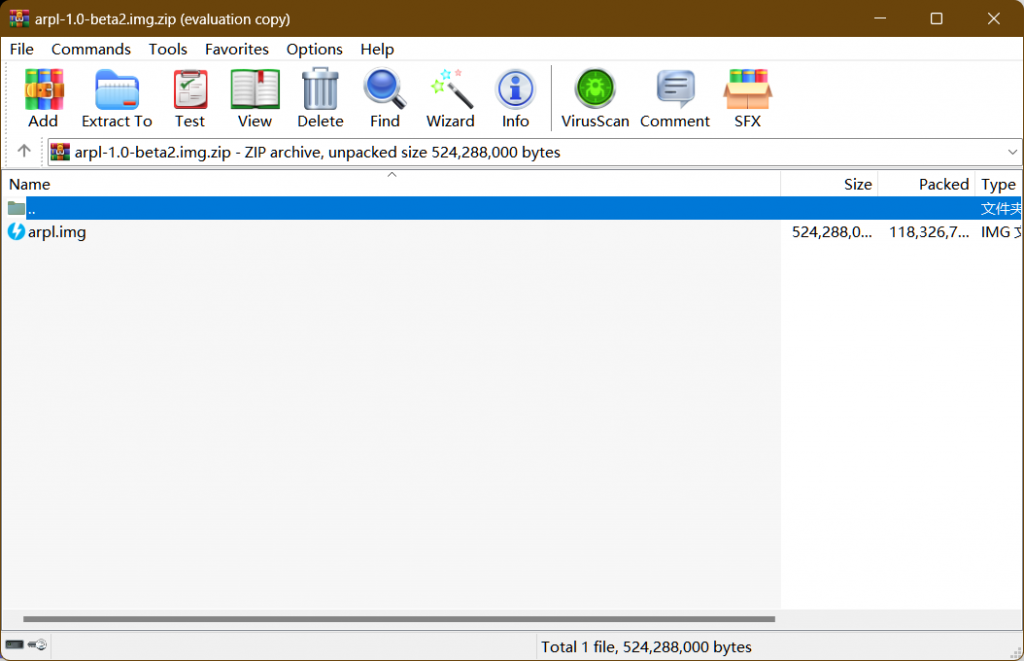The height and width of the screenshot is (661, 1024).
Task: Open the Favorites menu
Action: 236,49
